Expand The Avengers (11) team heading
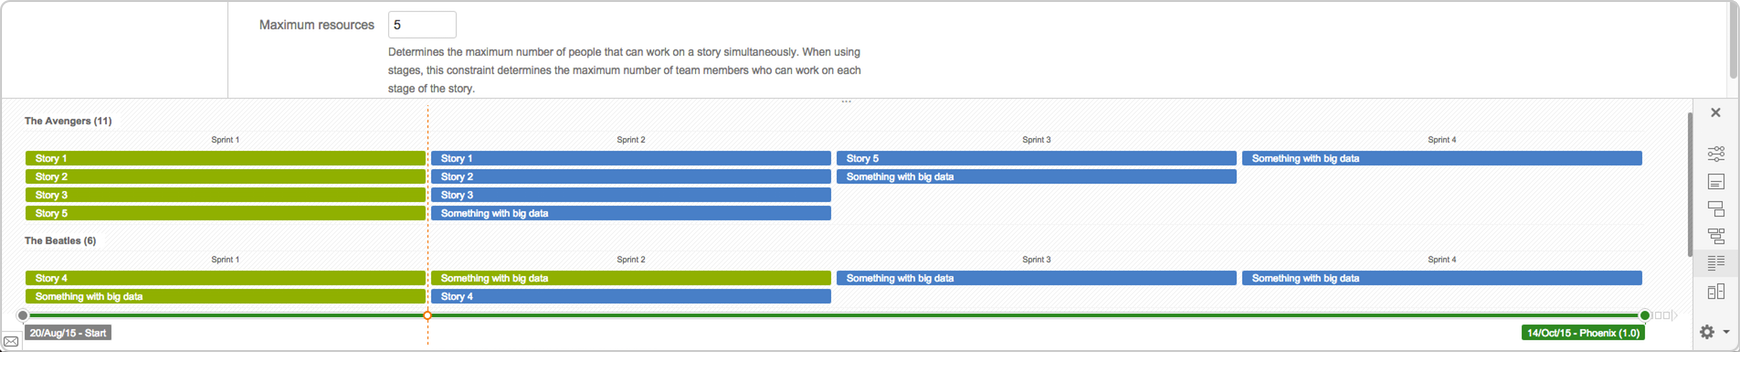This screenshot has width=1740, height=365. pyautogui.click(x=68, y=121)
